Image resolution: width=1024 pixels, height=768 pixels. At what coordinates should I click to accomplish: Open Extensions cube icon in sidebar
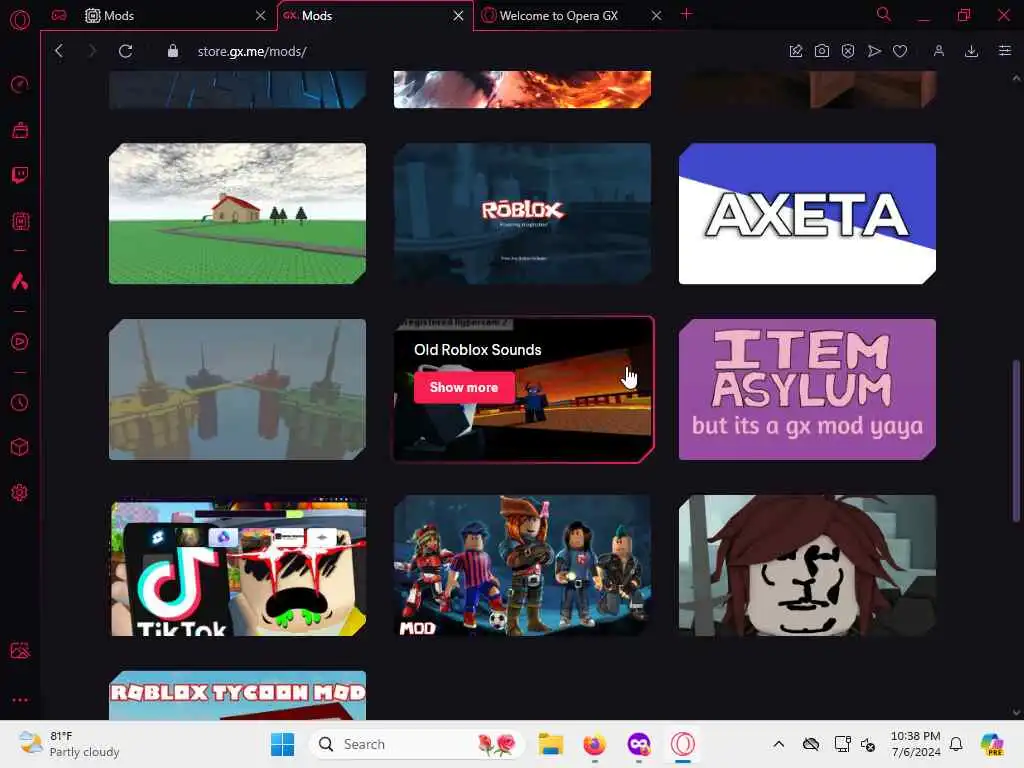pos(20,447)
